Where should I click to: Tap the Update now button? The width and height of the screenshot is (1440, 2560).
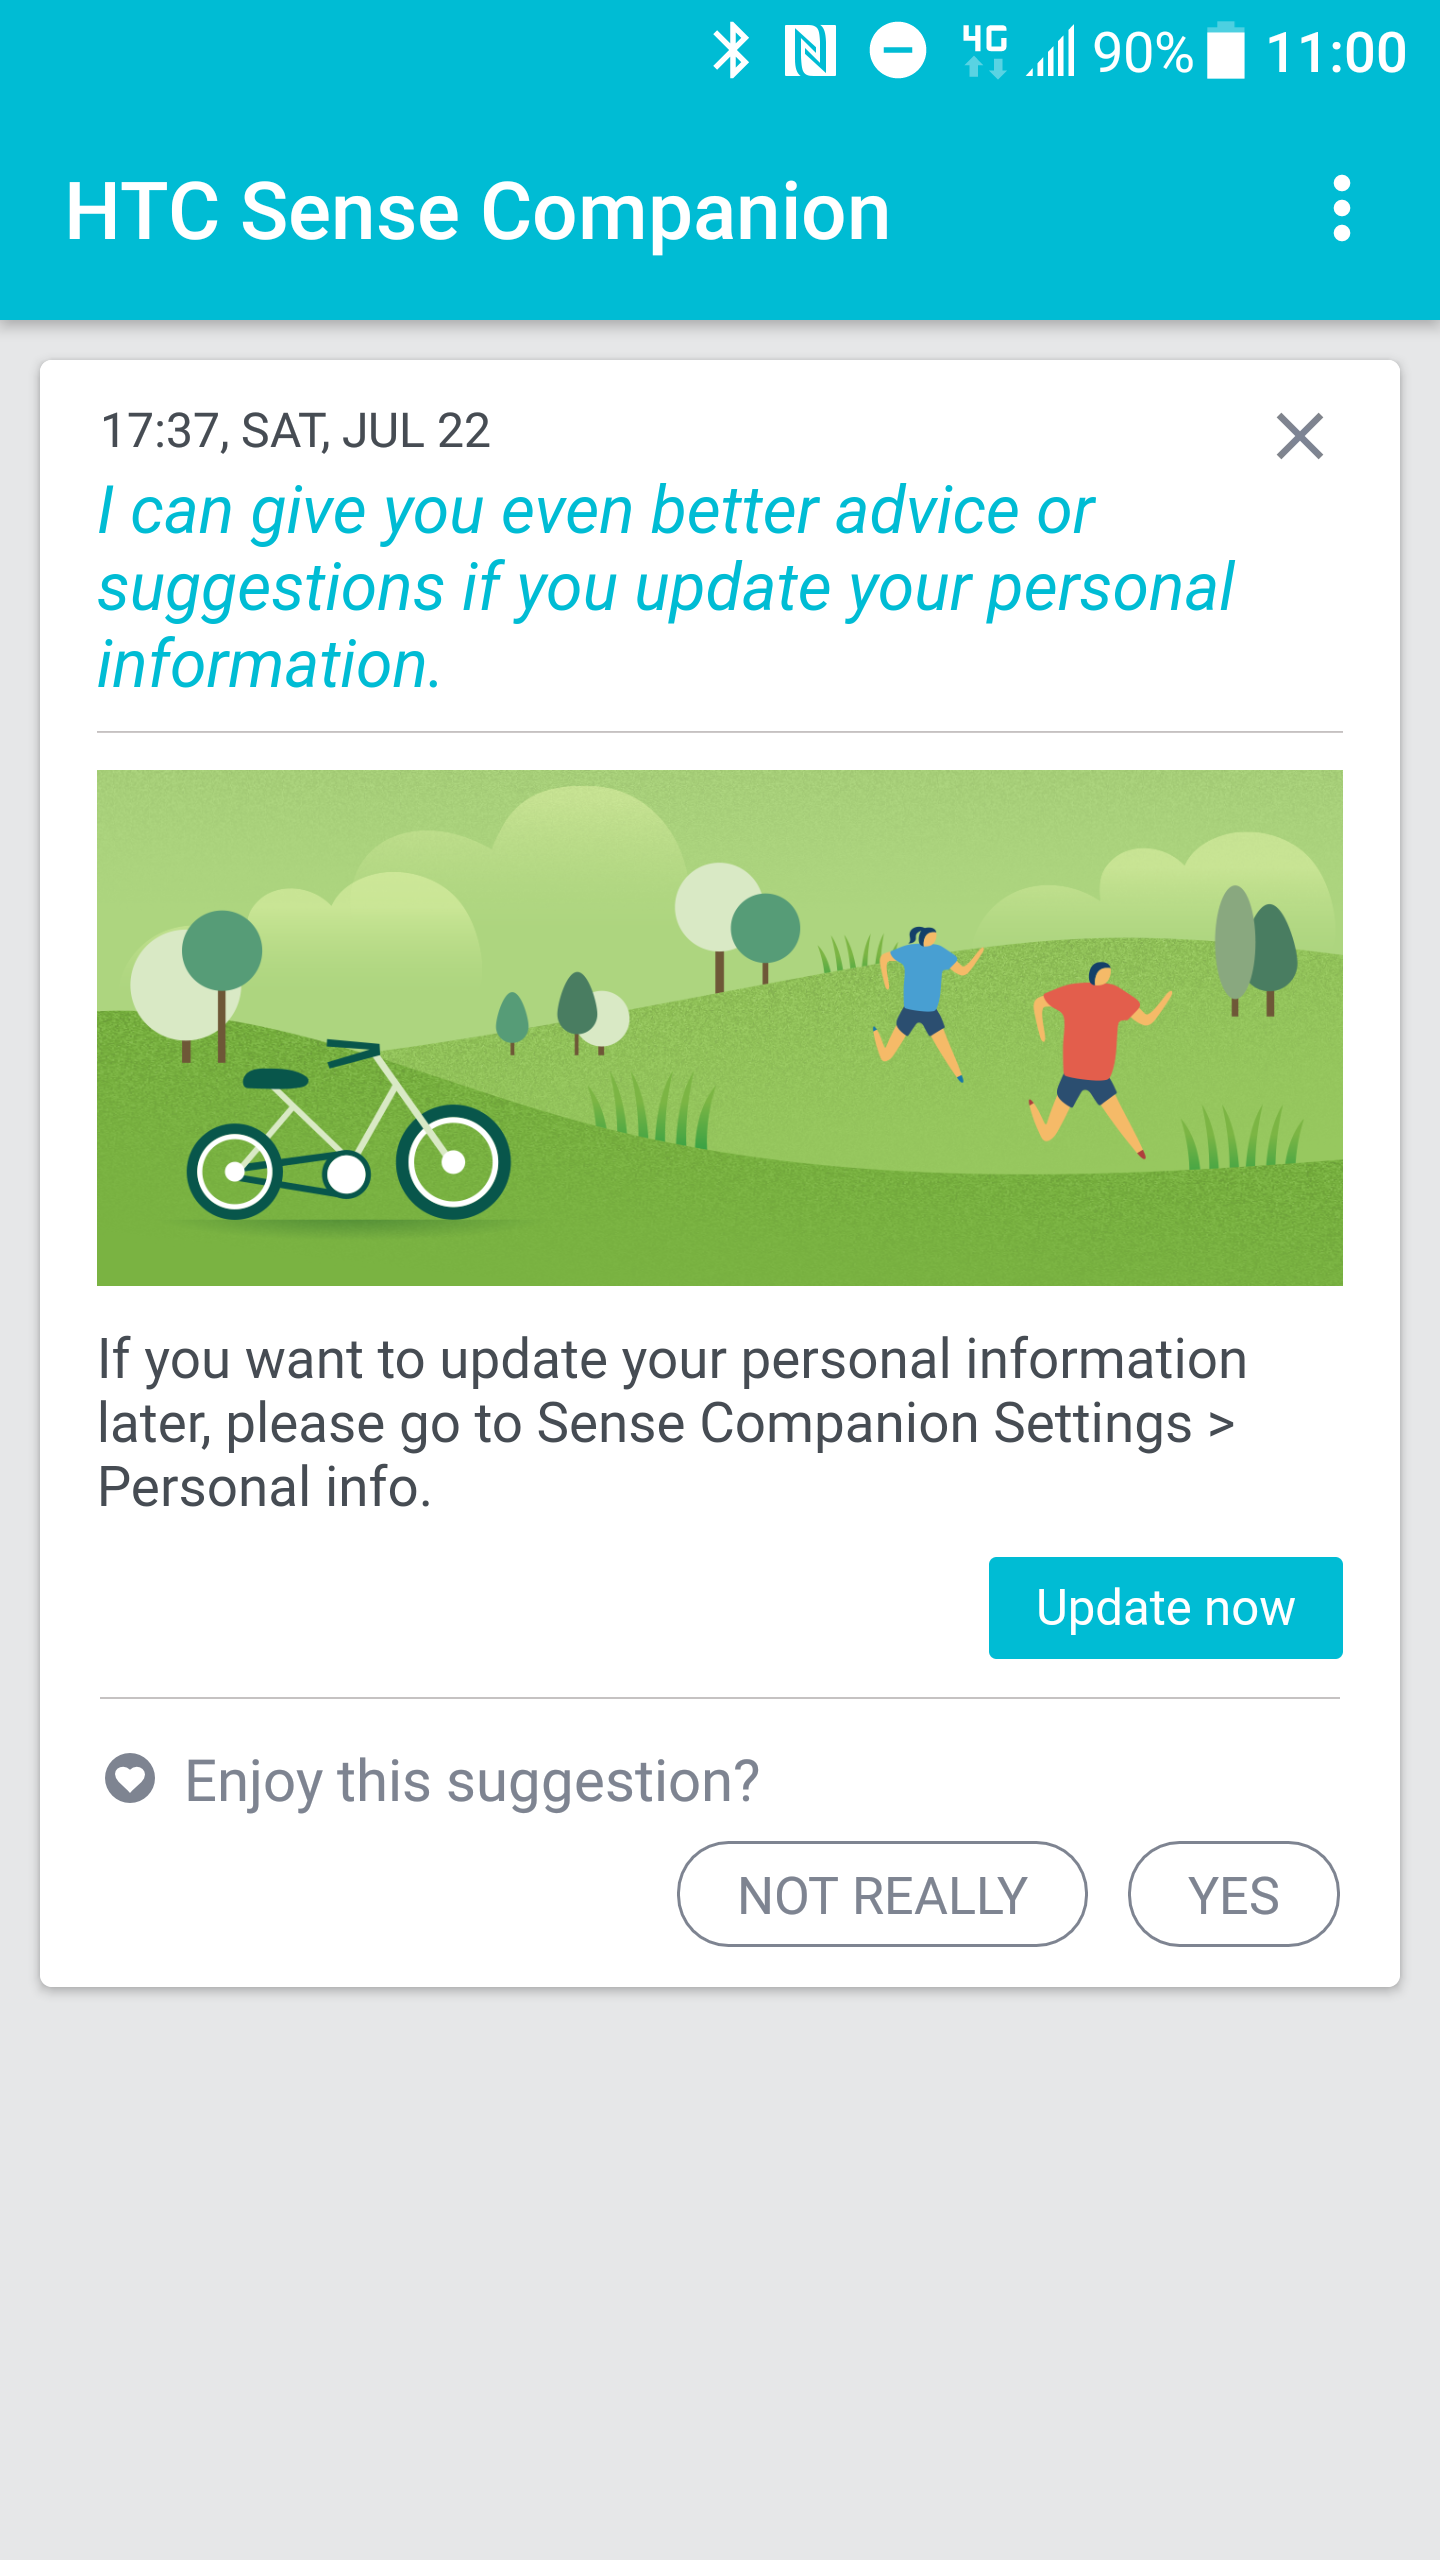point(1165,1608)
